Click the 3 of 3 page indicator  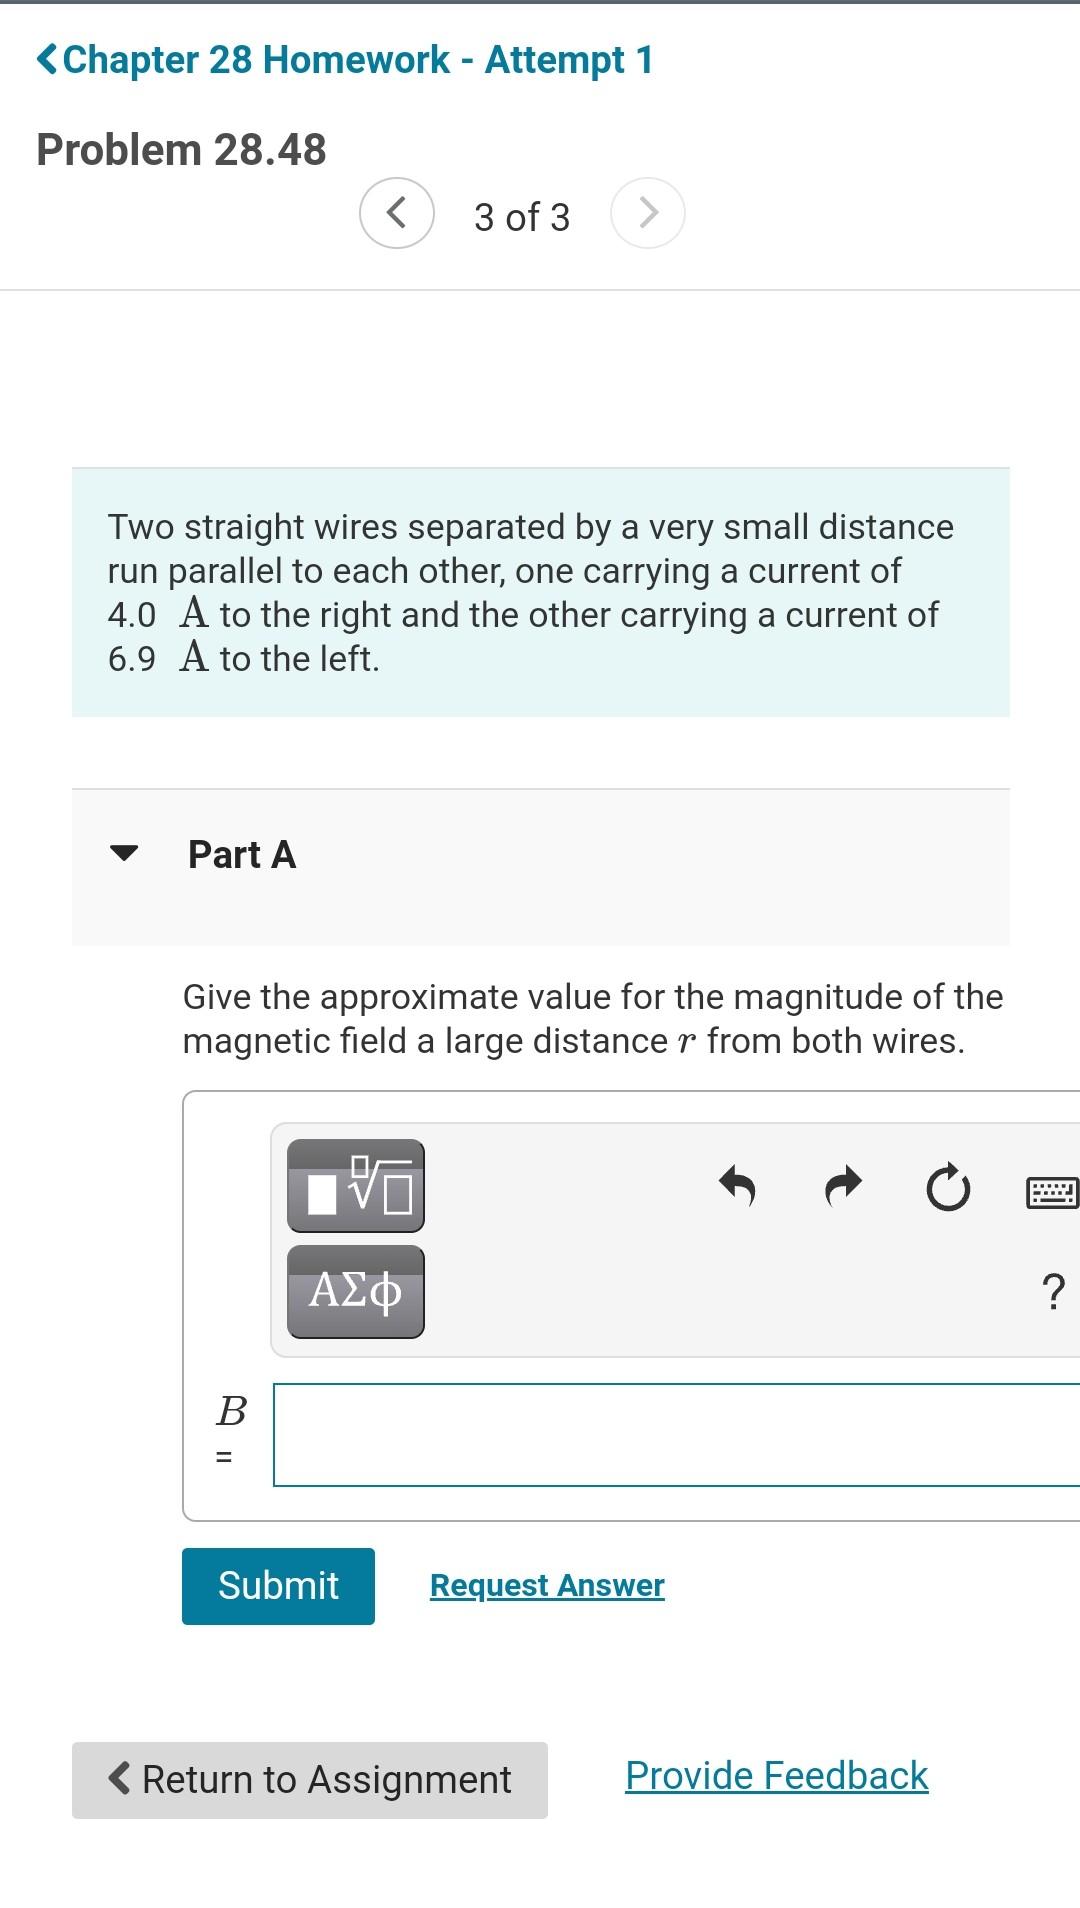pyautogui.click(x=522, y=216)
